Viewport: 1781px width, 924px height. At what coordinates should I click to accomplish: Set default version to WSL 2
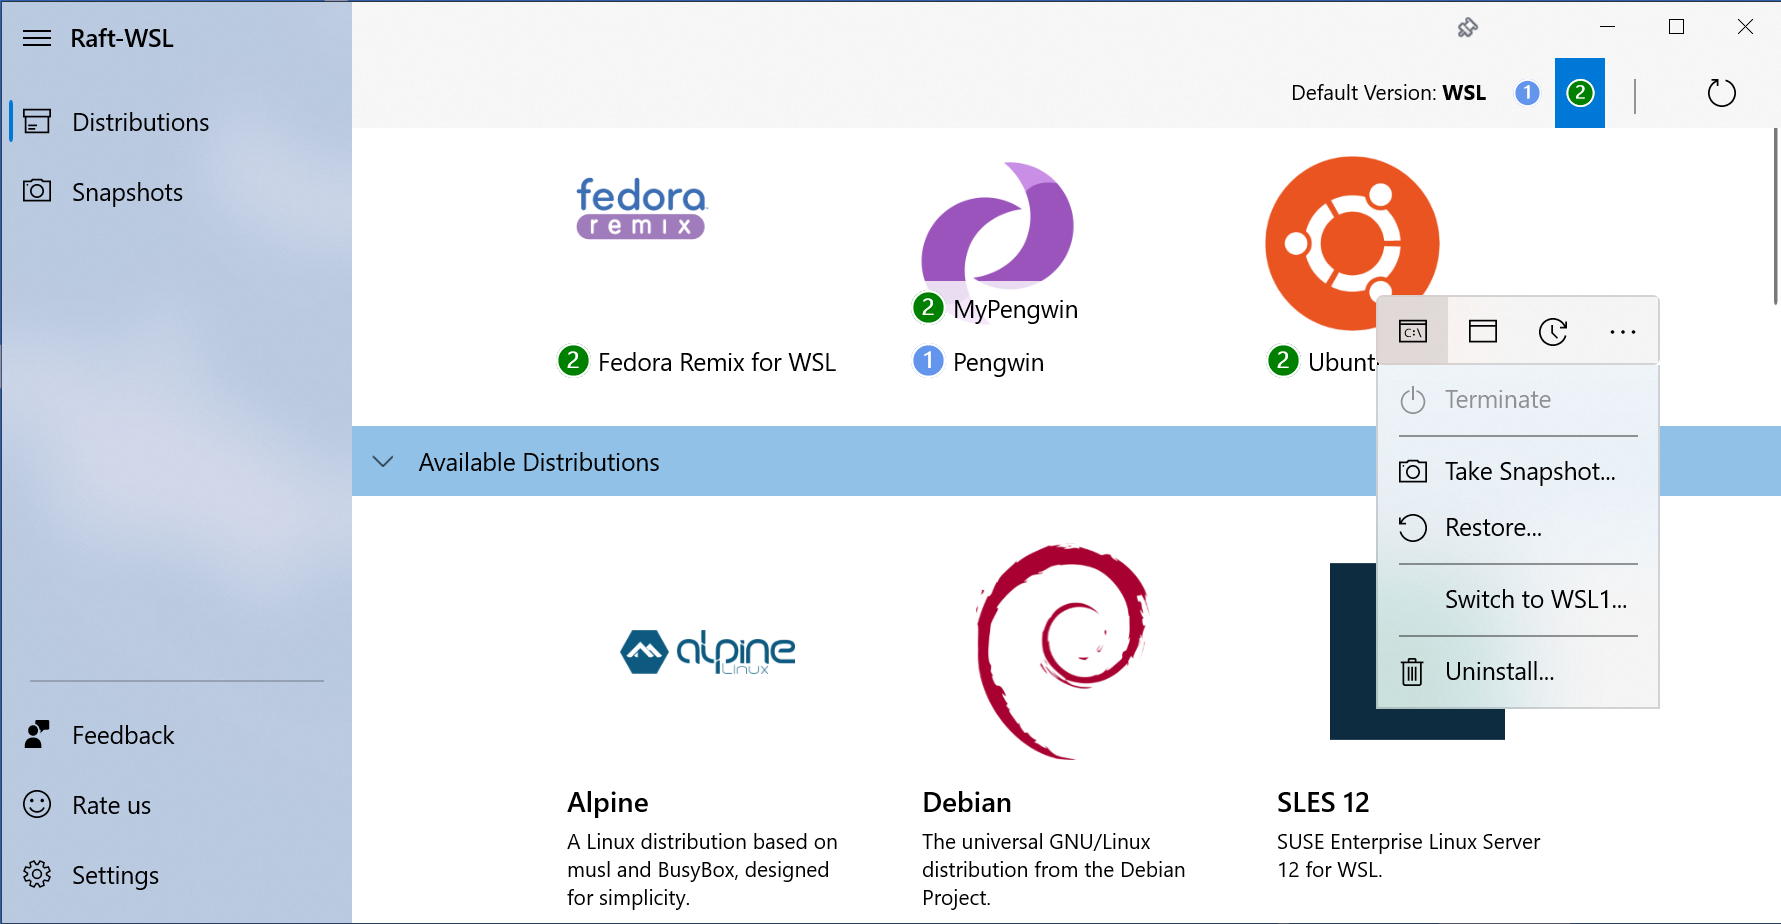(x=1580, y=92)
